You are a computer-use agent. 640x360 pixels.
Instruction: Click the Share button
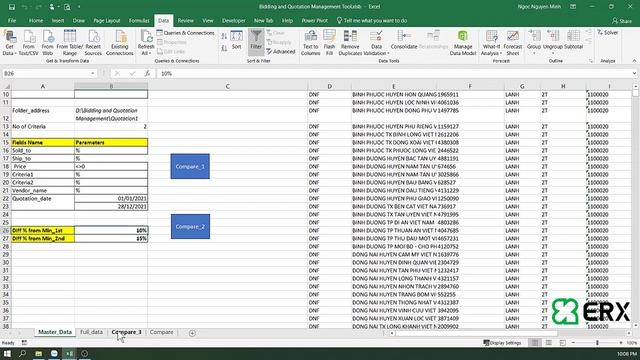[622, 20]
